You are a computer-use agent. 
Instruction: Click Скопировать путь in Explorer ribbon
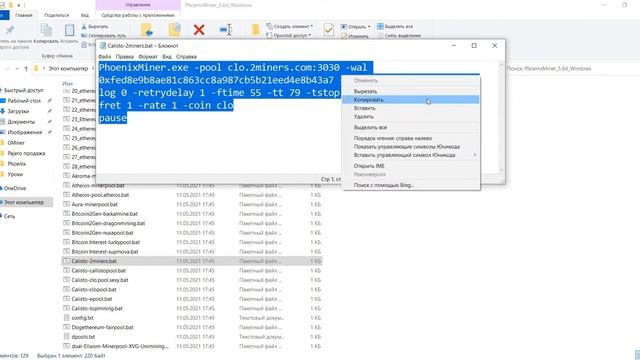point(104,36)
